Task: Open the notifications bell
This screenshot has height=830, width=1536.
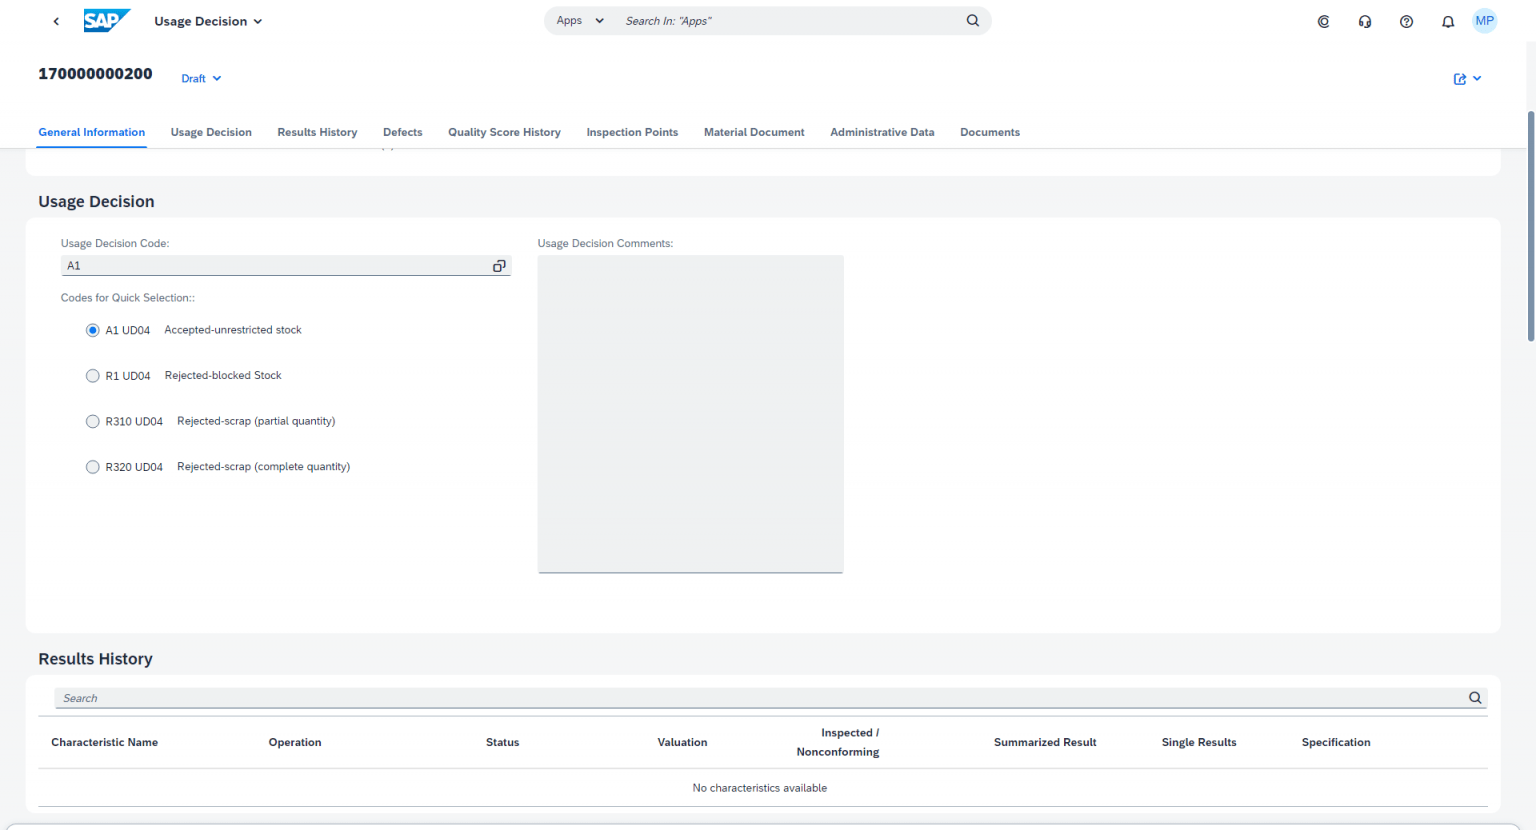Action: point(1447,20)
